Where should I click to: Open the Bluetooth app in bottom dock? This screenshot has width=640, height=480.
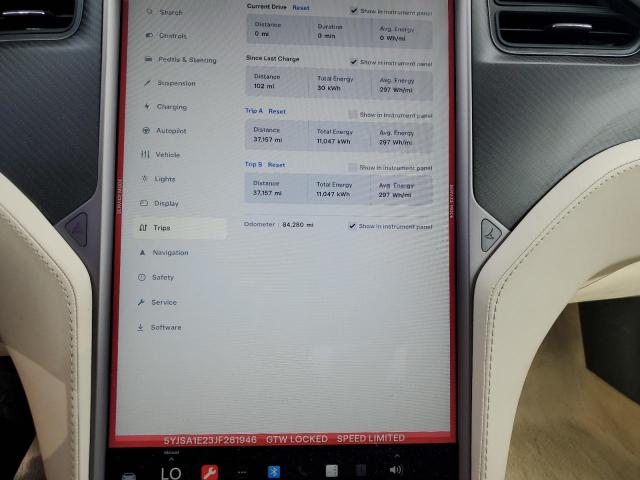point(274,472)
